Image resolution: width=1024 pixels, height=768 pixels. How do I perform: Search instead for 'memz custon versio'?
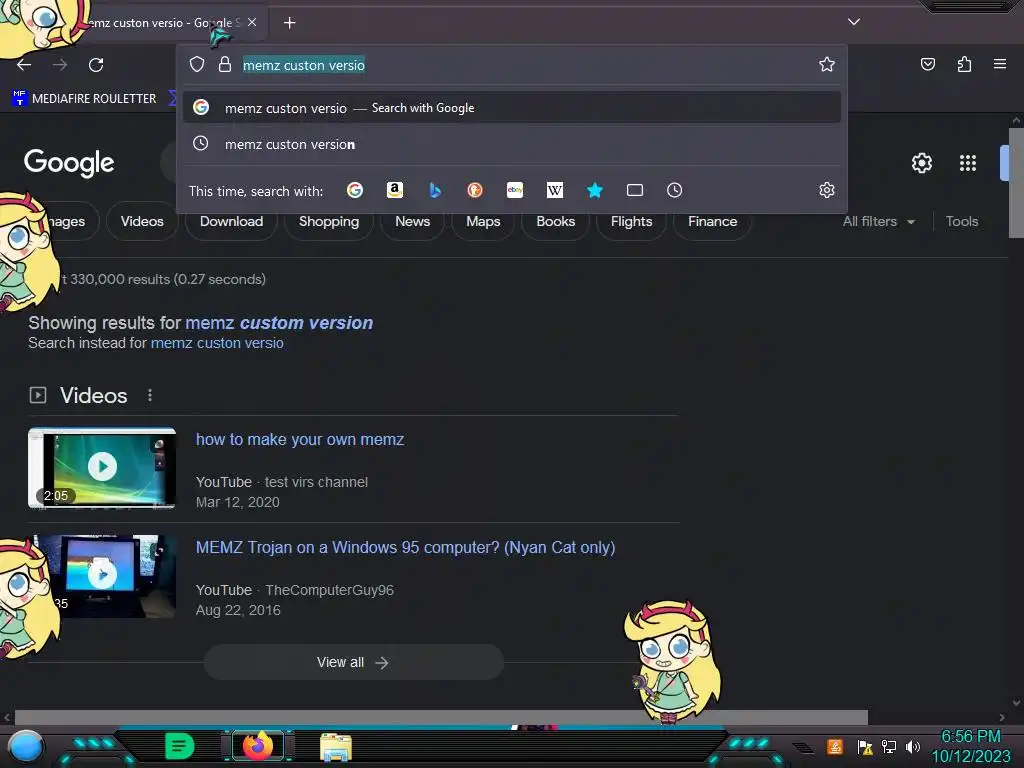coord(217,343)
